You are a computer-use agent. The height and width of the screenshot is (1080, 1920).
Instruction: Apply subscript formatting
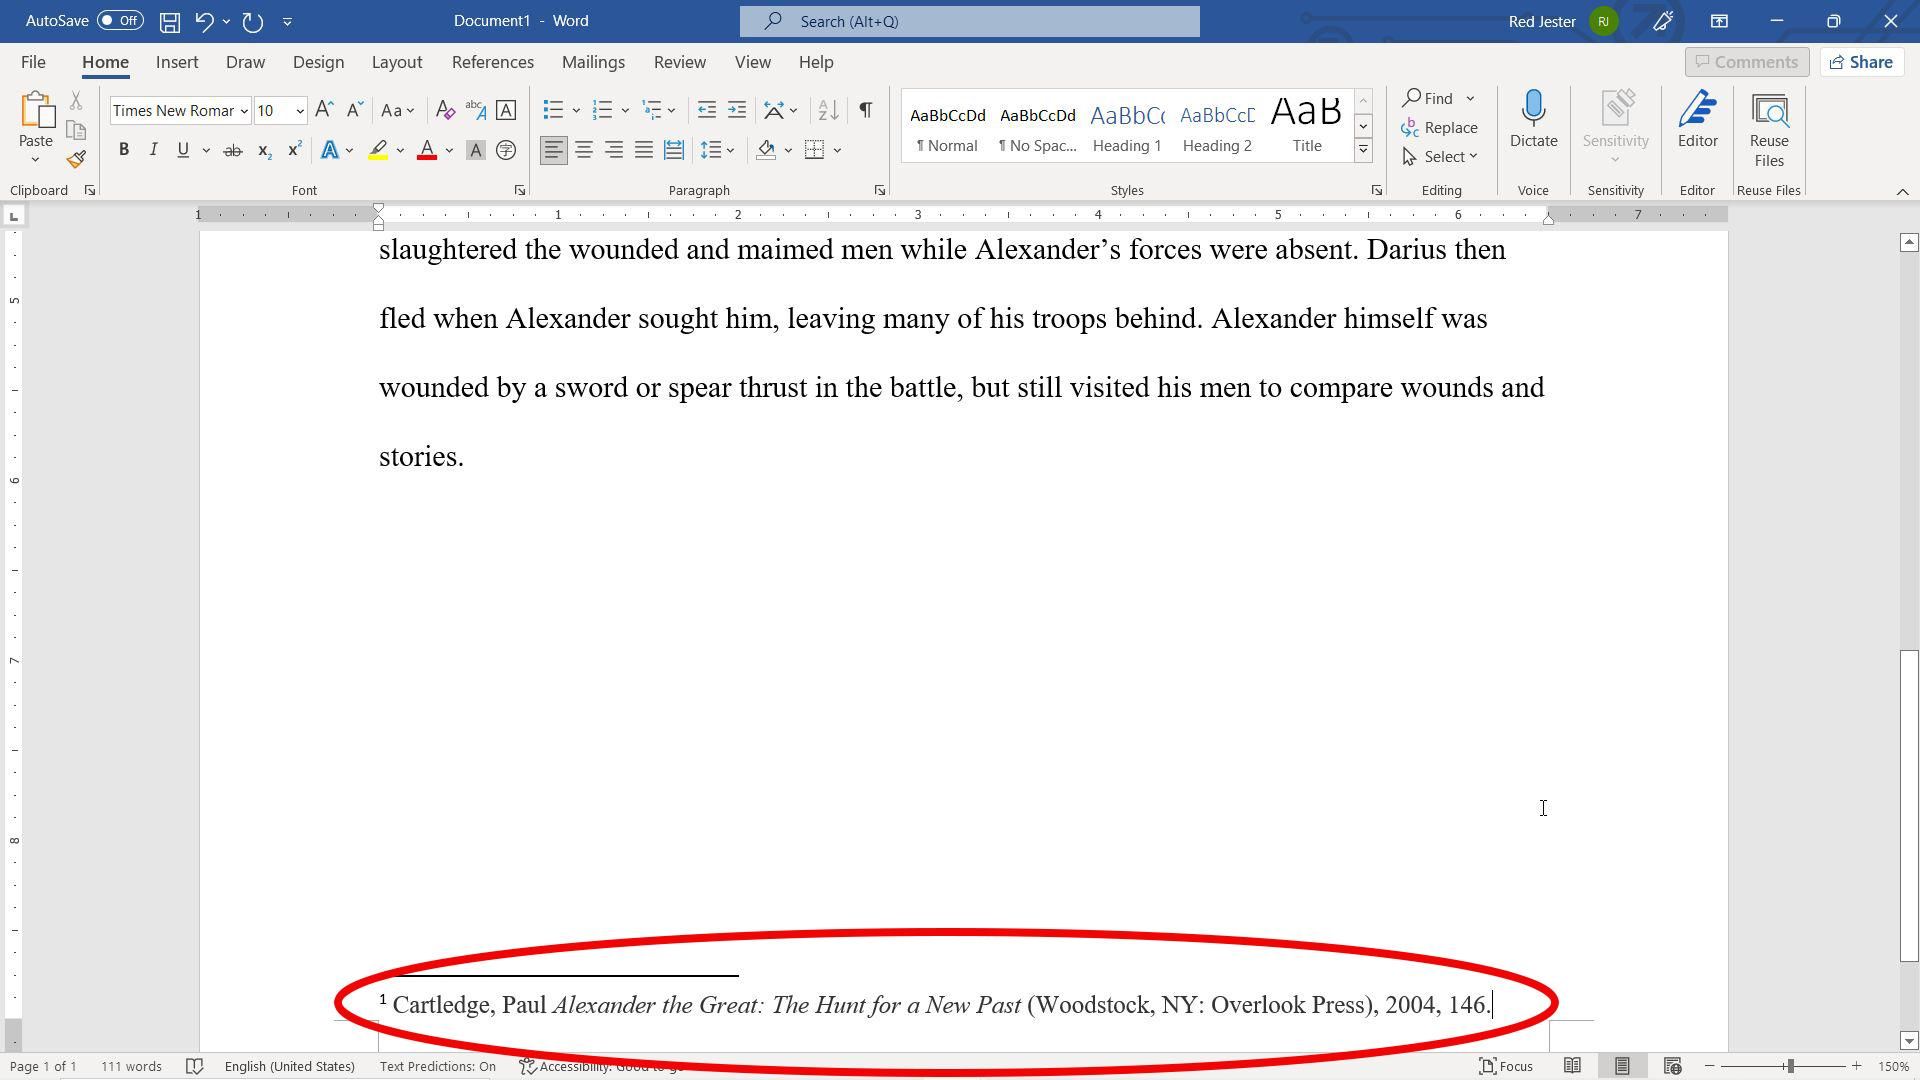tap(263, 150)
